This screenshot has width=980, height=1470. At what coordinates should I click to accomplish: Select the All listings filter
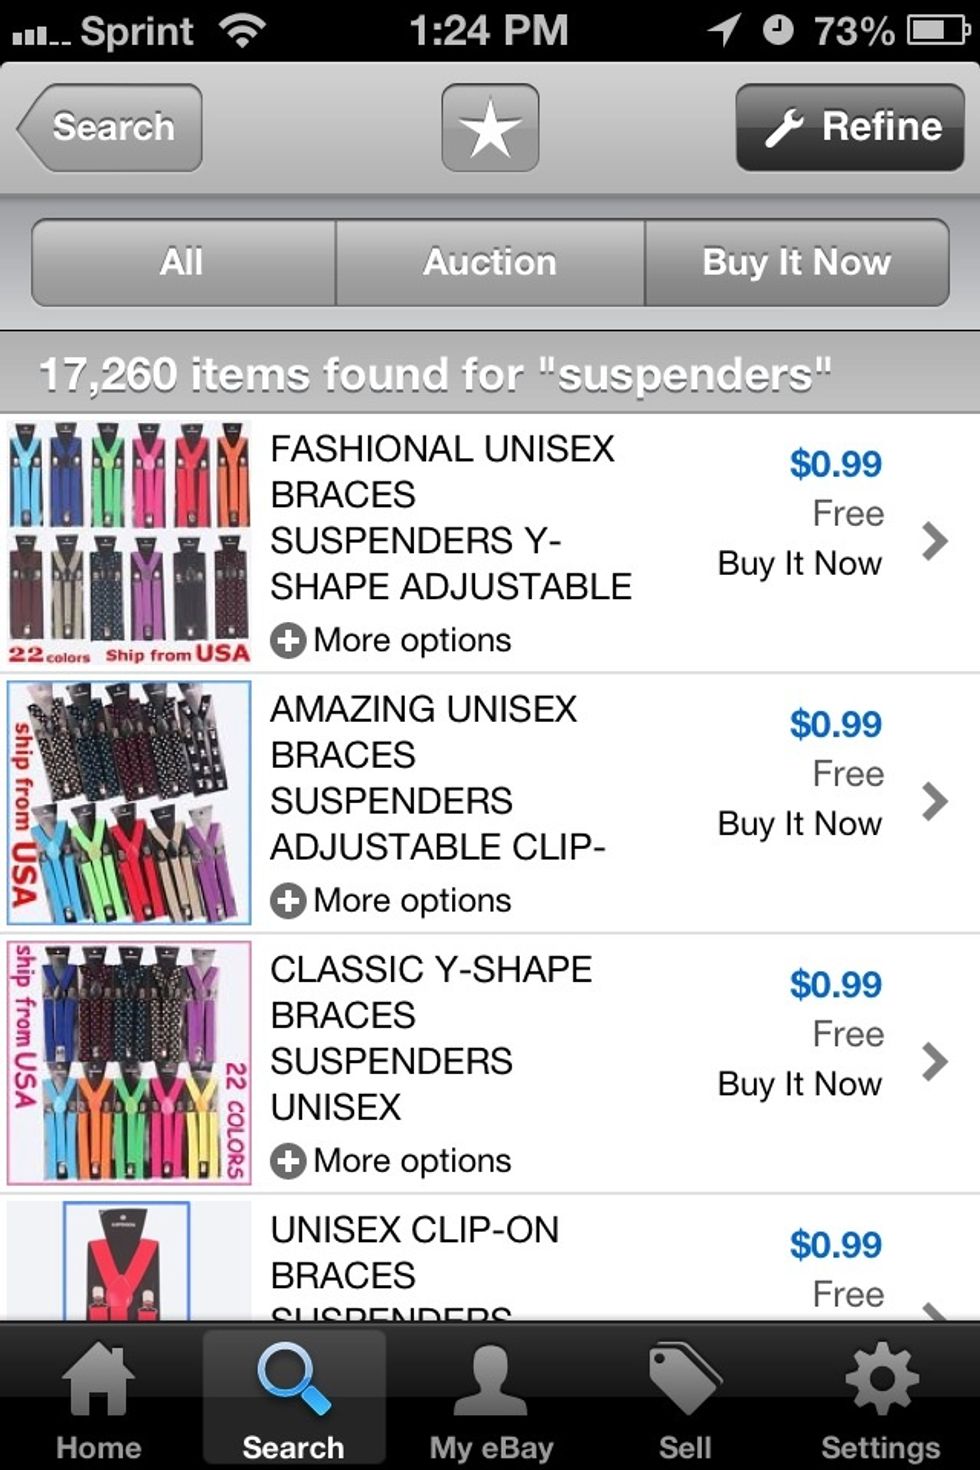181,262
